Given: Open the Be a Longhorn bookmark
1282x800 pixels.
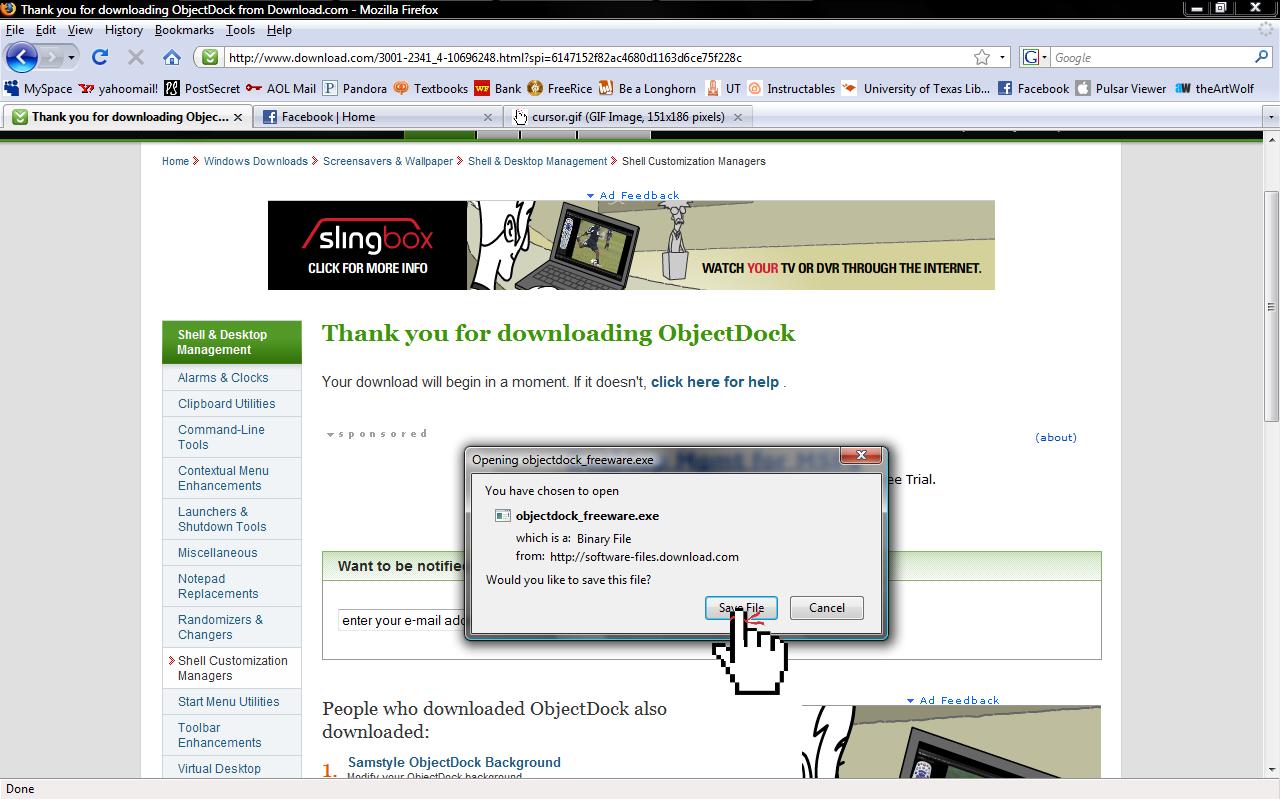Looking at the screenshot, I should 647,88.
